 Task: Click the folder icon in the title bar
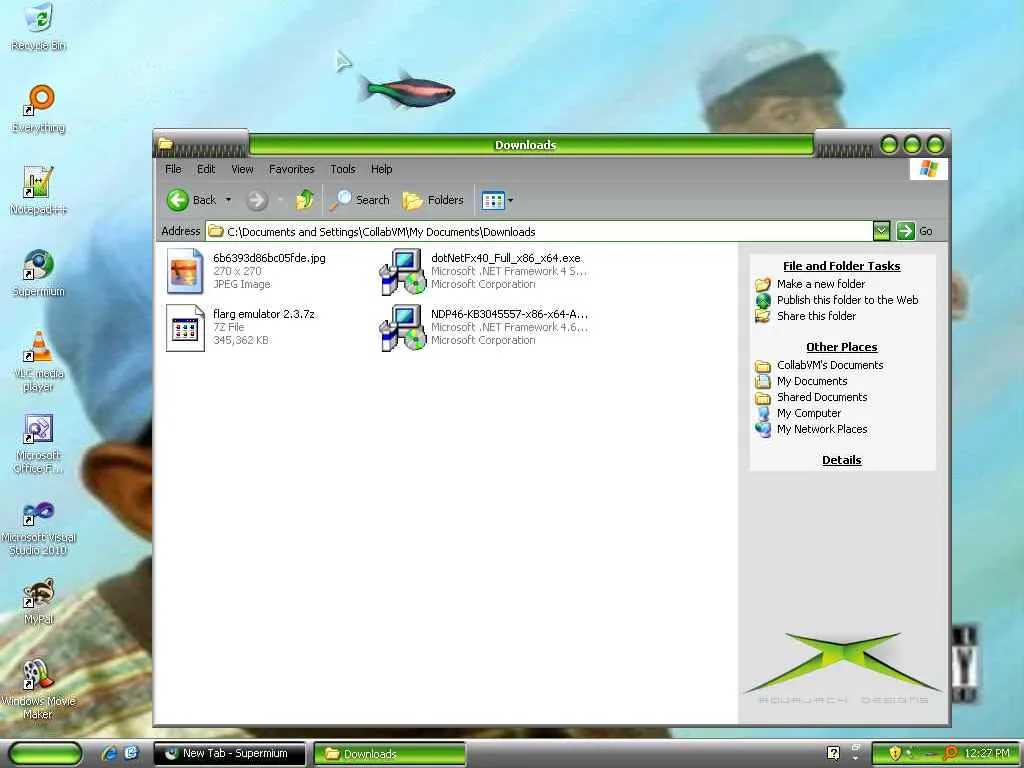166,144
